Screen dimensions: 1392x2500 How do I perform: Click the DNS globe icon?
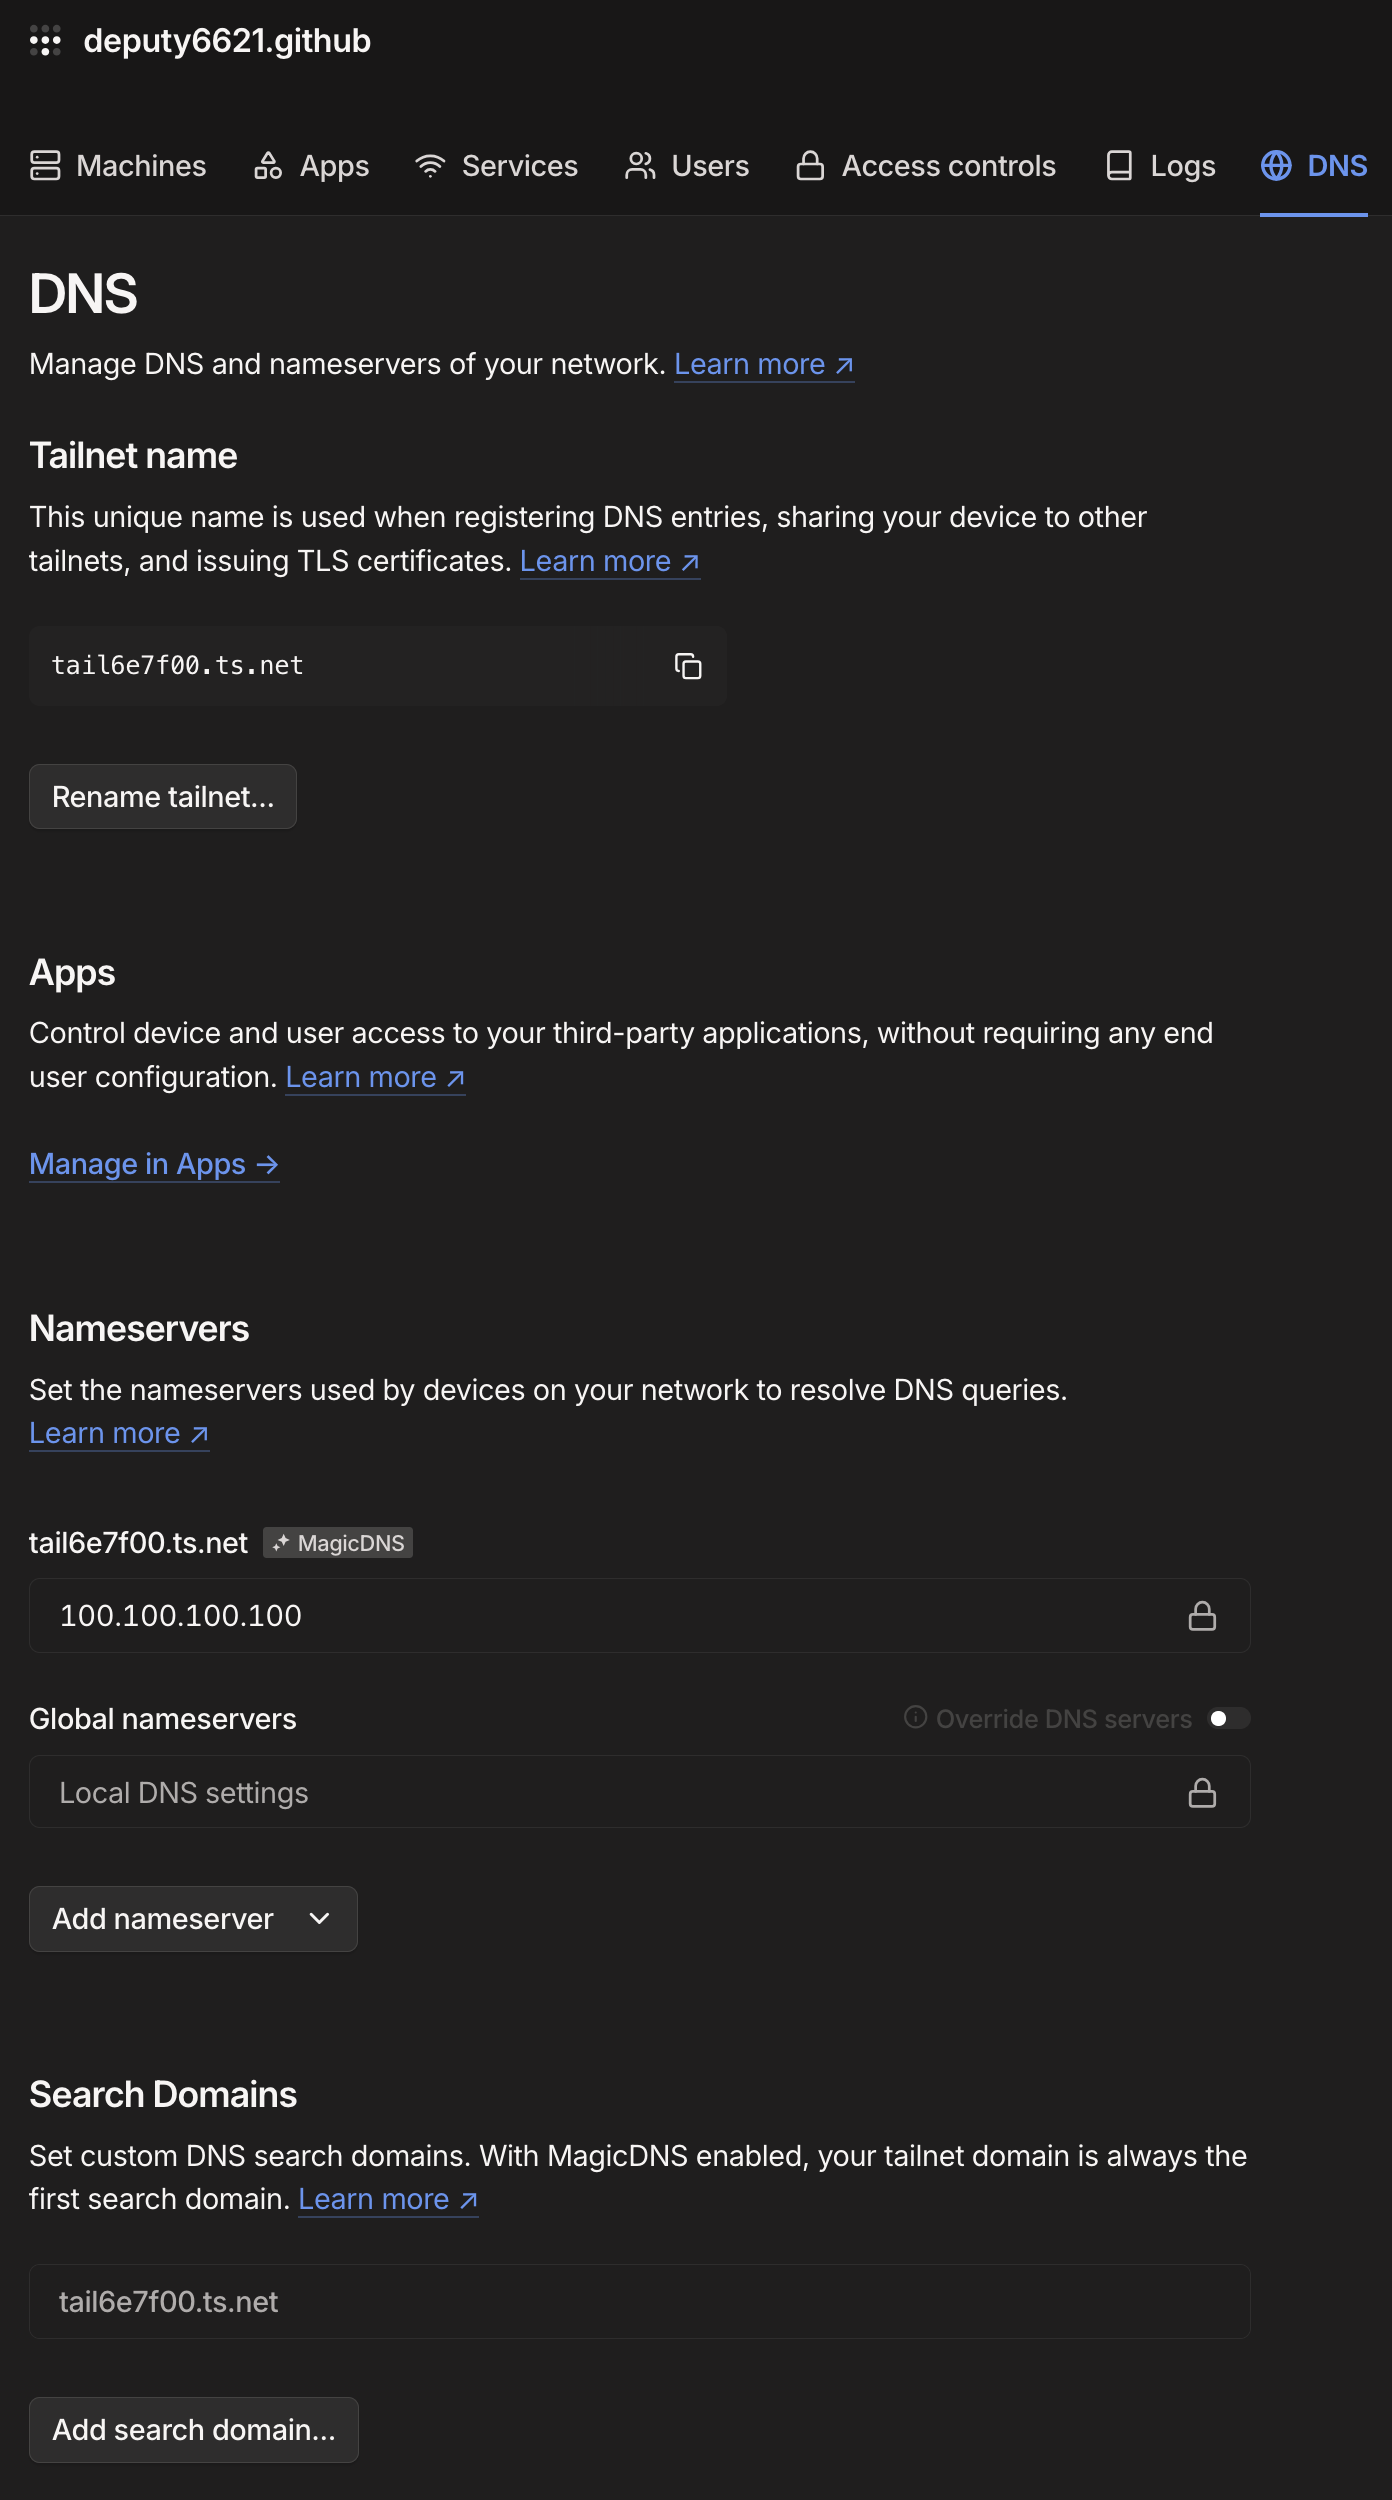click(x=1276, y=165)
